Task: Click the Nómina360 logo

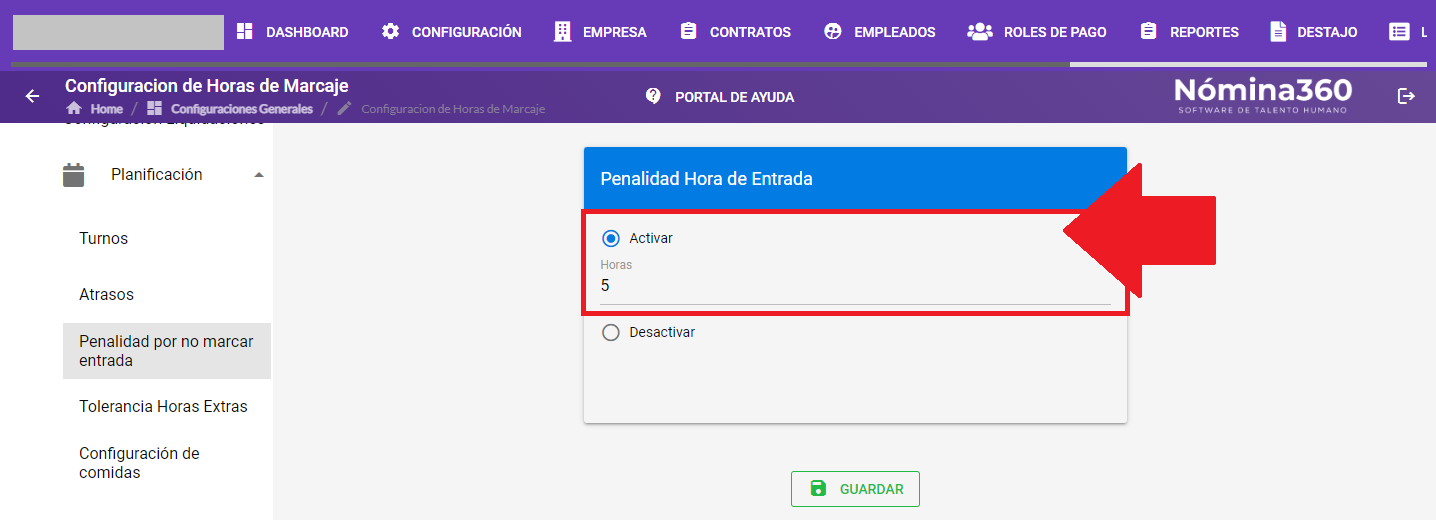Action: click(x=1263, y=95)
